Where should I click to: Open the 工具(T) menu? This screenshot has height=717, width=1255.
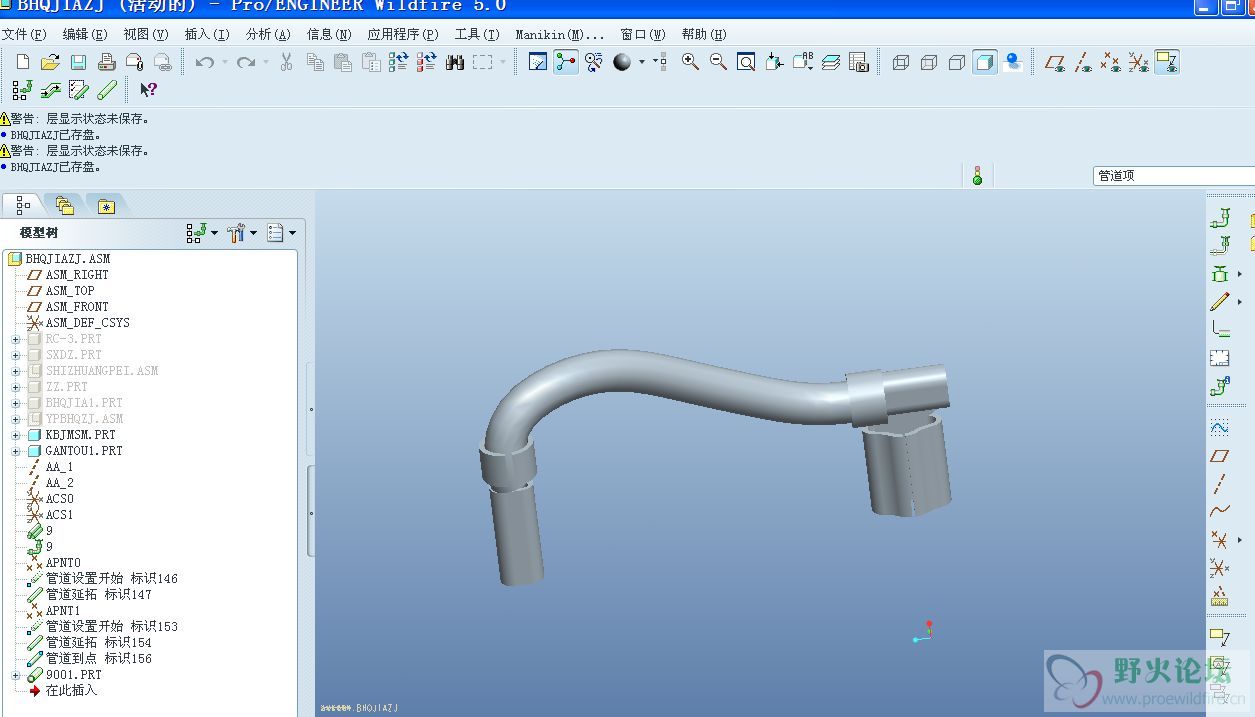click(x=477, y=34)
